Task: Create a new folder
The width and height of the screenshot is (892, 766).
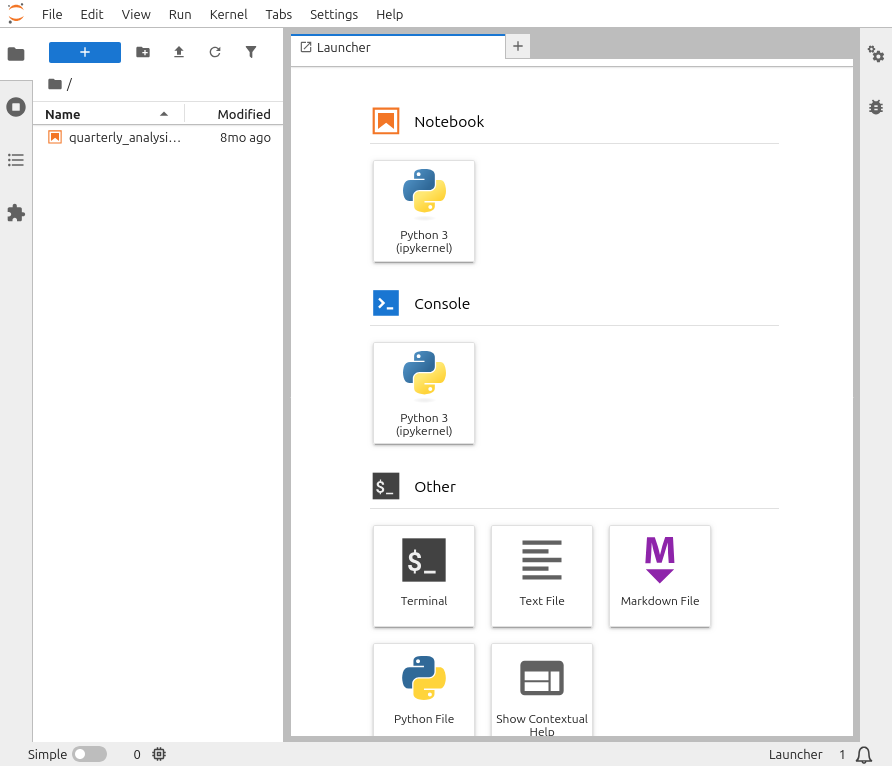Action: click(143, 52)
